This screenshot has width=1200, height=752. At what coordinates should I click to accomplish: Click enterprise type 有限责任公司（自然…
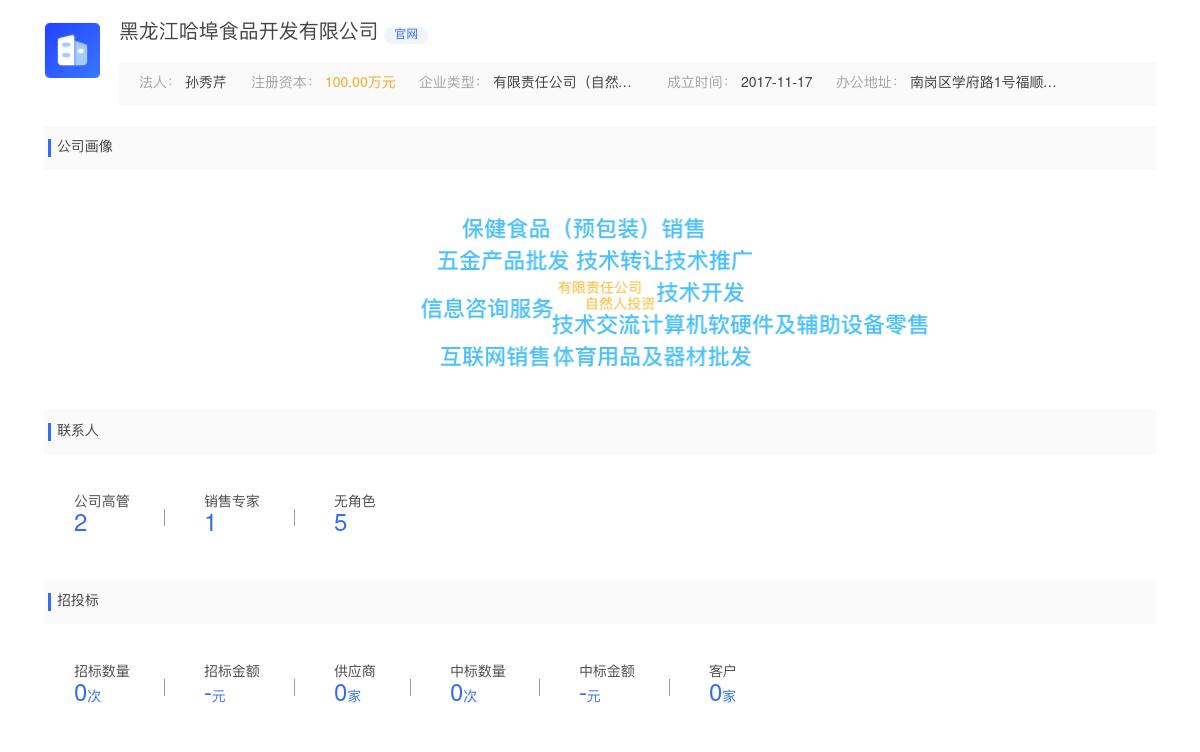tap(562, 83)
